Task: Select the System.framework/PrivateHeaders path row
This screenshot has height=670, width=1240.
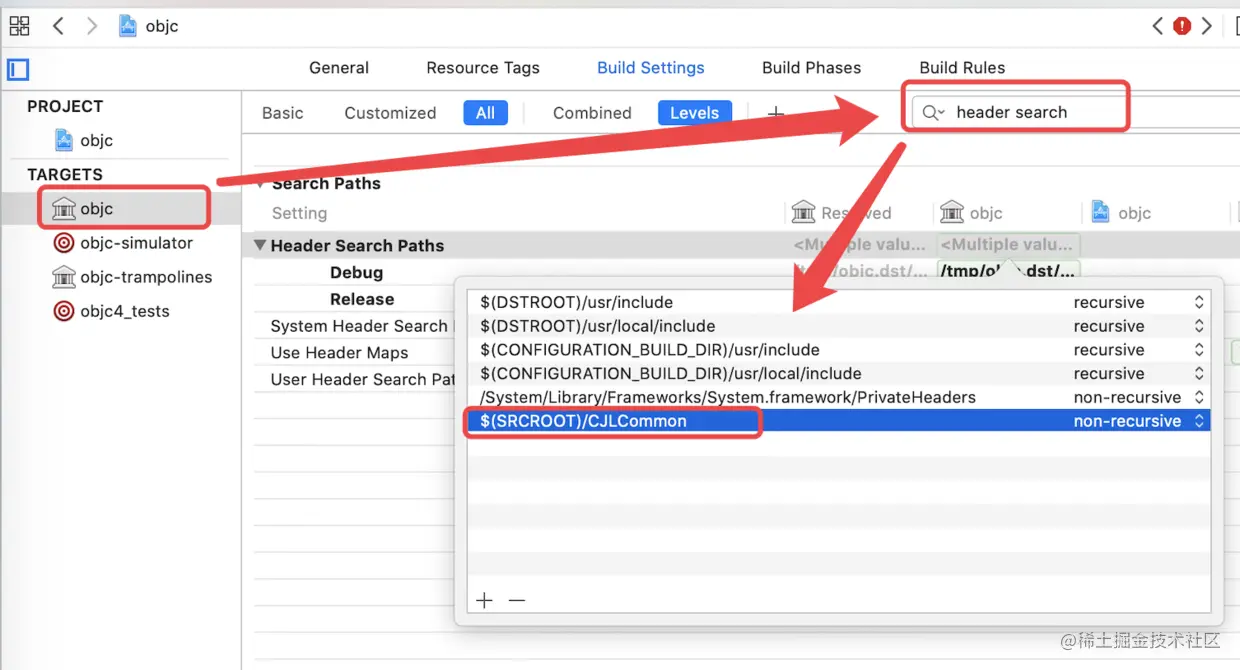Action: point(839,397)
